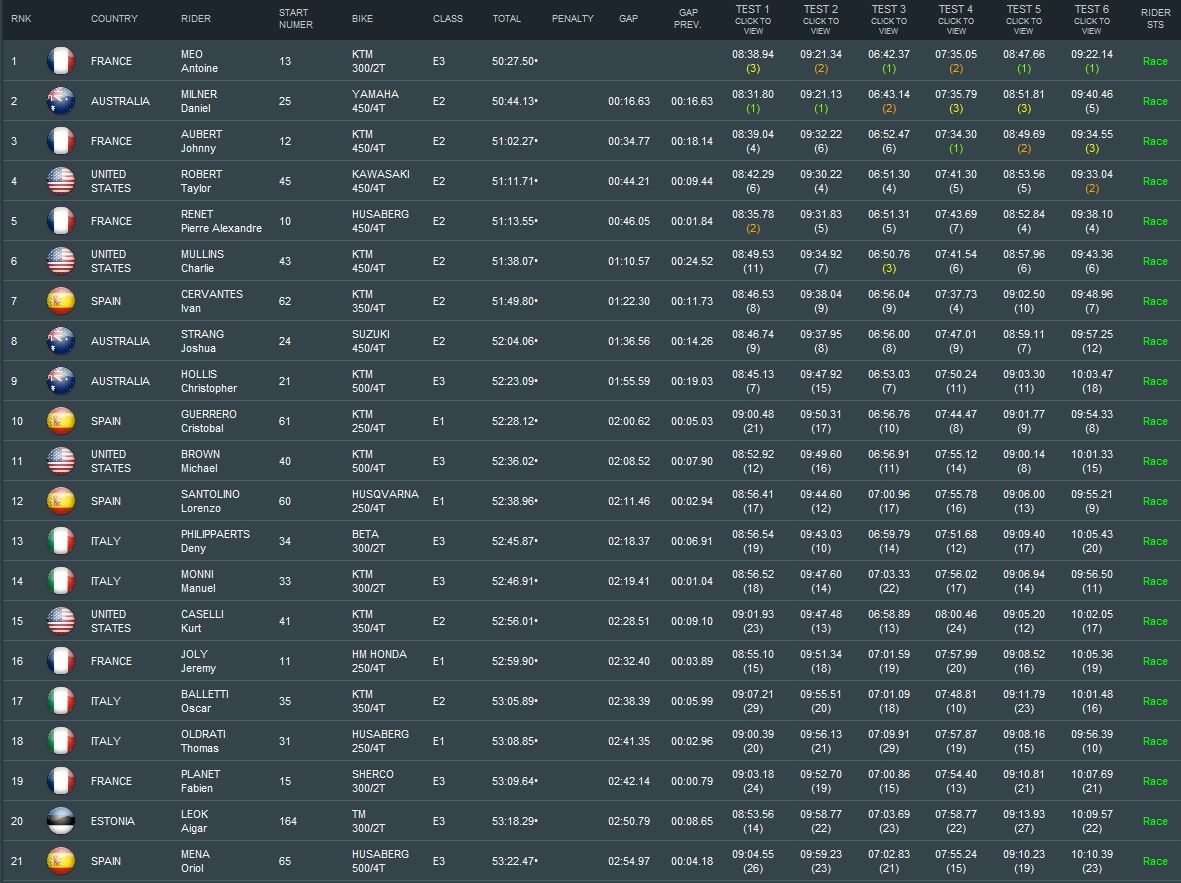Viewport: 1181px width, 883px height.
Task: Click United States flag for Taylor Robert
Action: pos(61,181)
